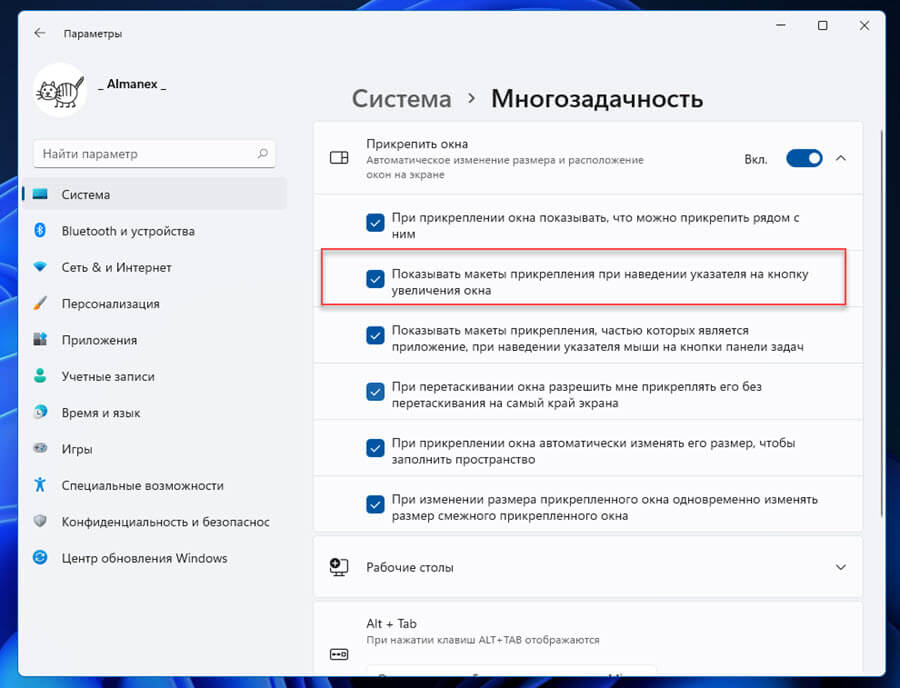Click the 'Alt + Tab' section title
The width and height of the screenshot is (900, 688).
[391, 623]
